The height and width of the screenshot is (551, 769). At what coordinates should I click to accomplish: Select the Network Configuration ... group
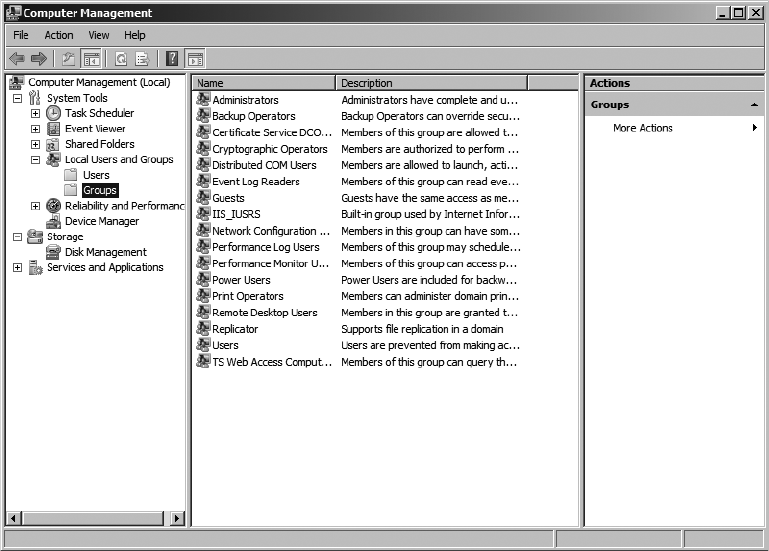(271, 231)
